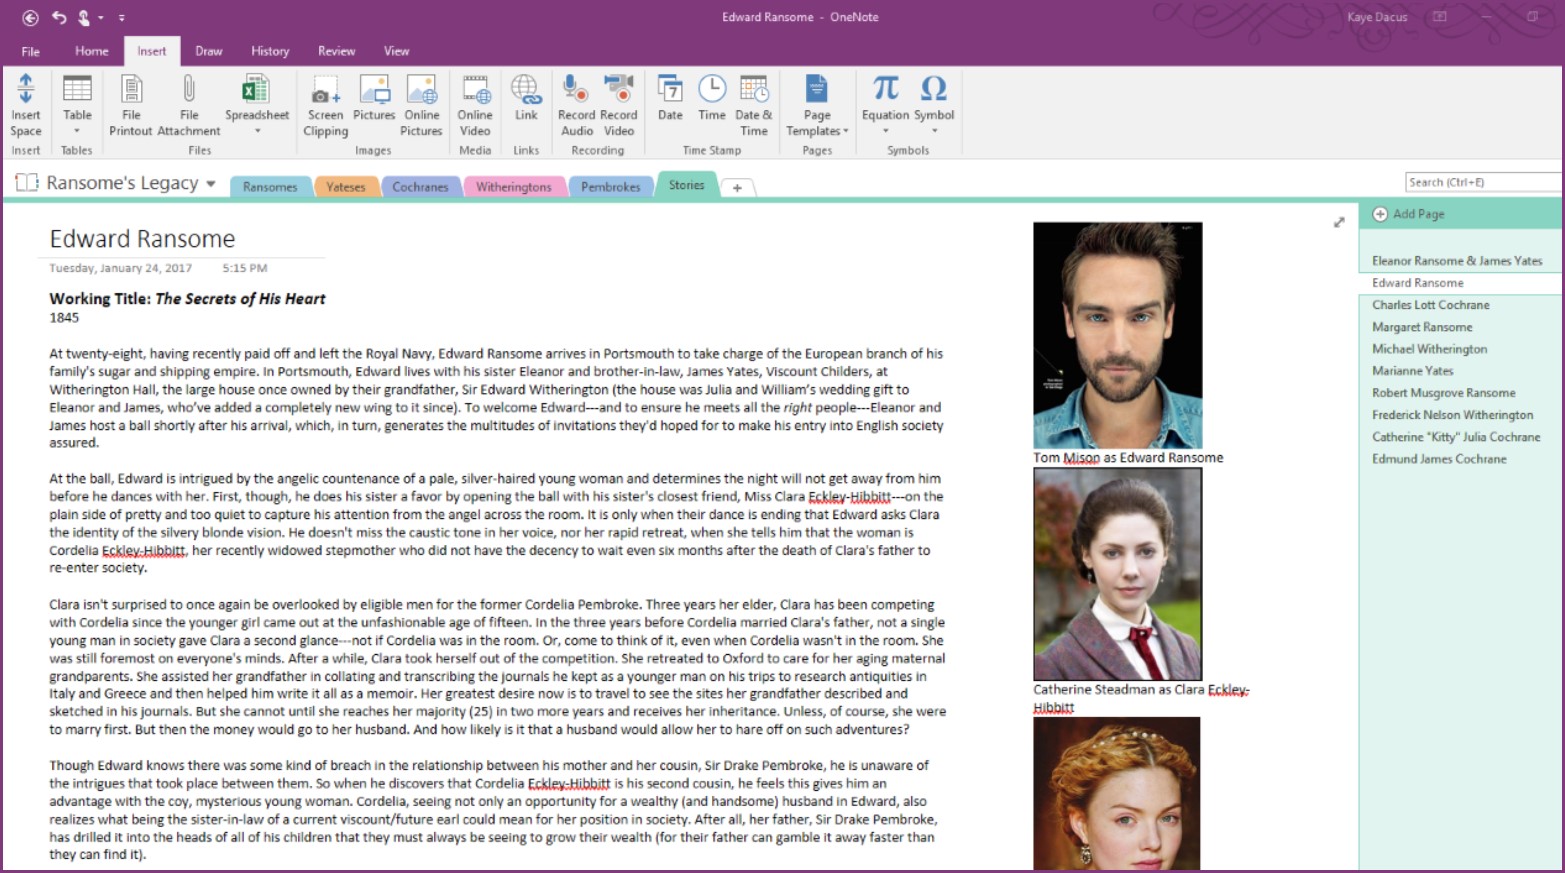
Task: Click the Record Video icon
Action: point(619,90)
